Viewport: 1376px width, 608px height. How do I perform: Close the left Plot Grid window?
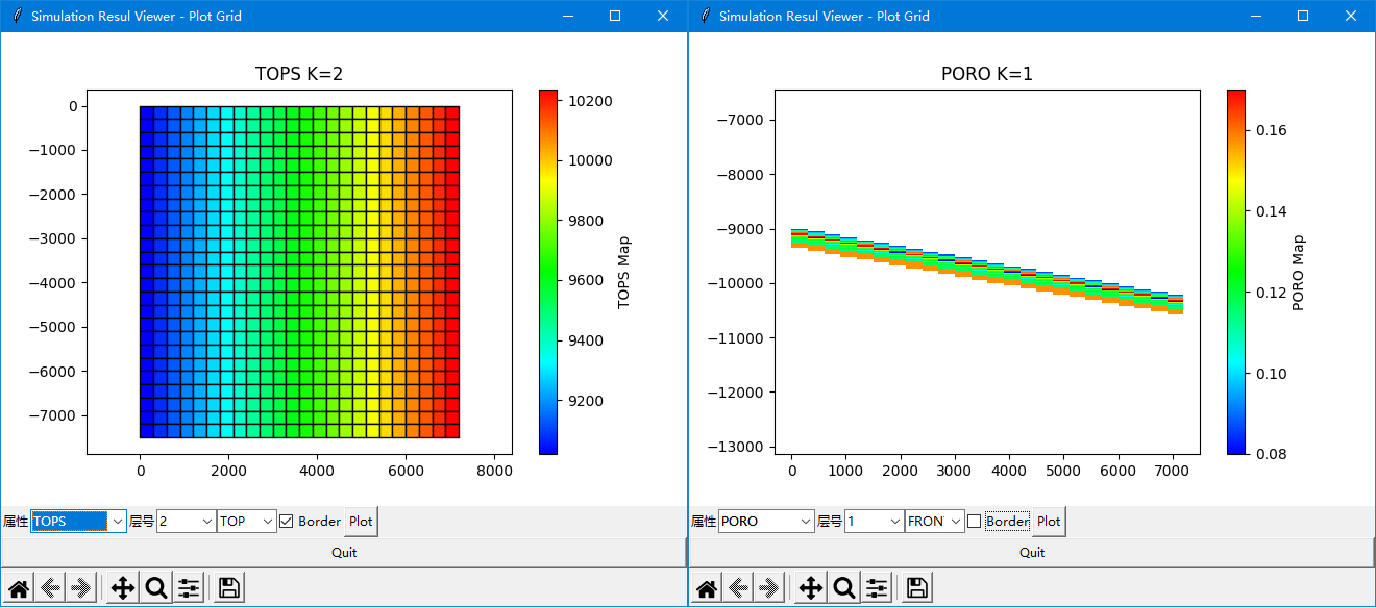tap(663, 16)
